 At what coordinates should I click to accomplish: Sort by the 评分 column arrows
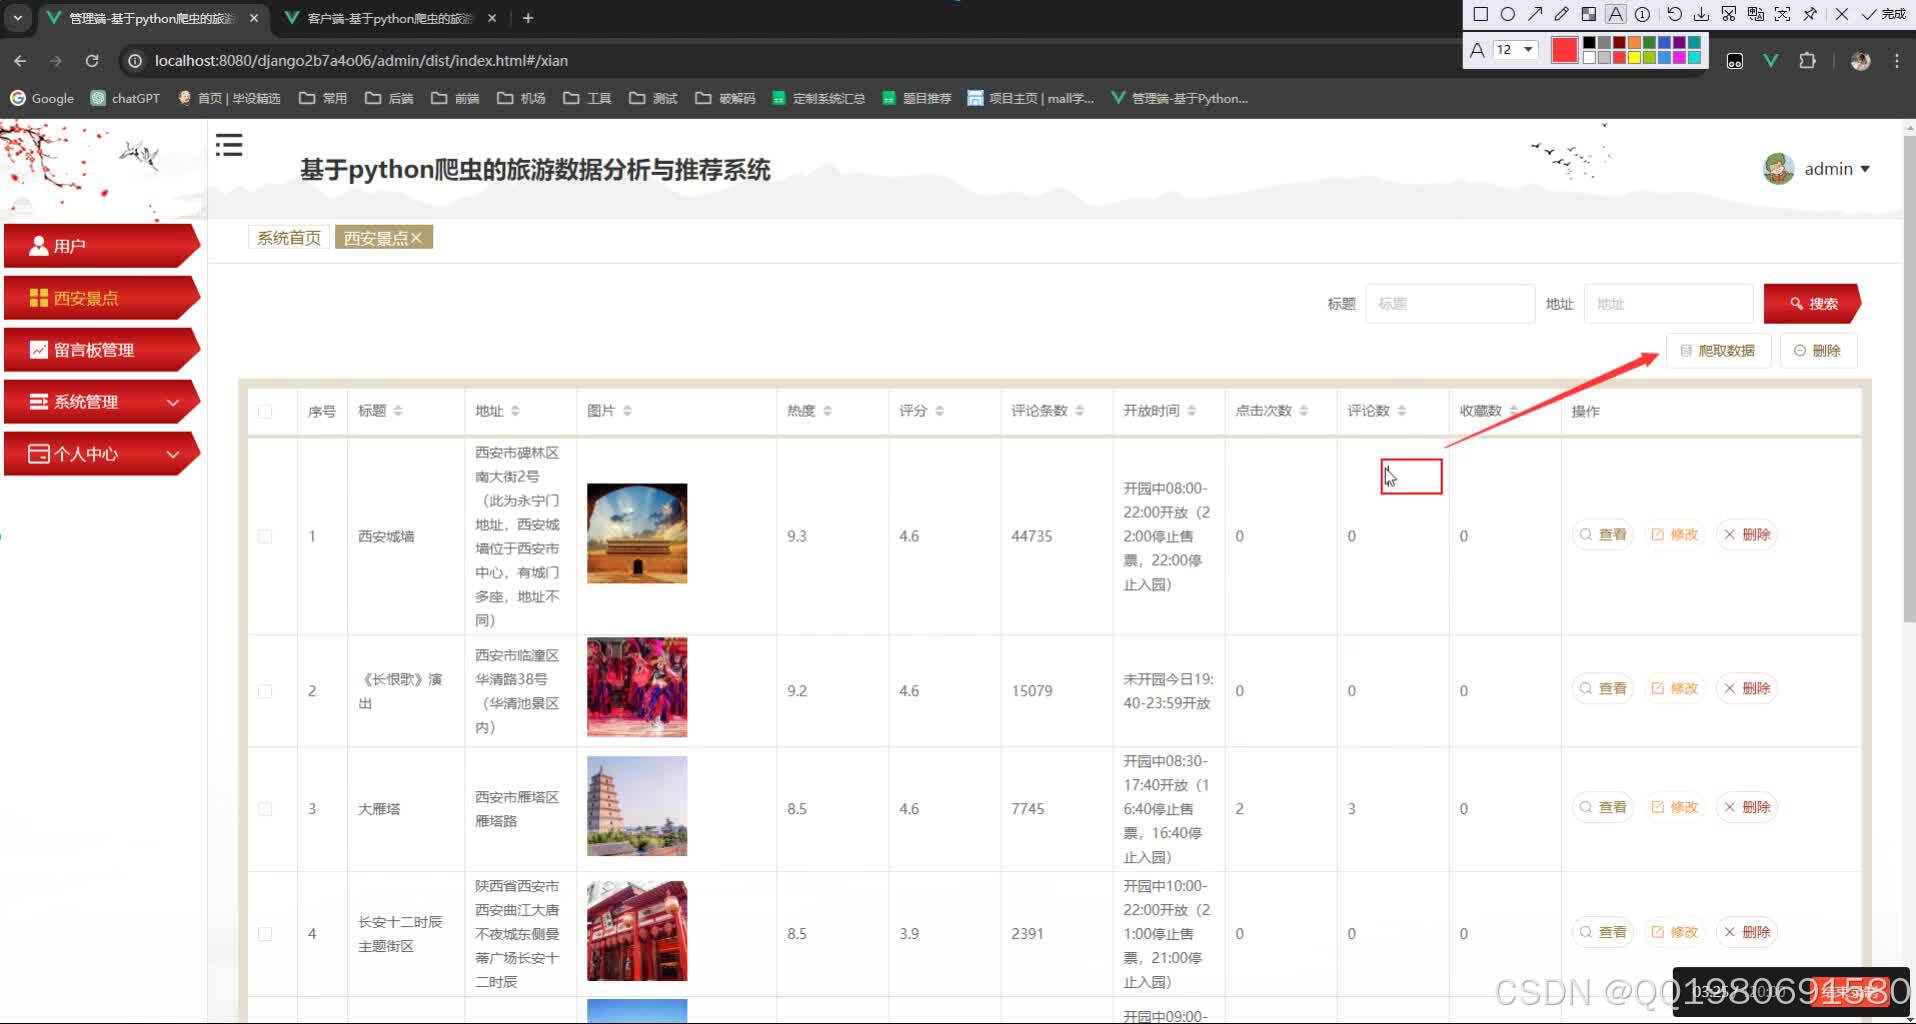939,411
